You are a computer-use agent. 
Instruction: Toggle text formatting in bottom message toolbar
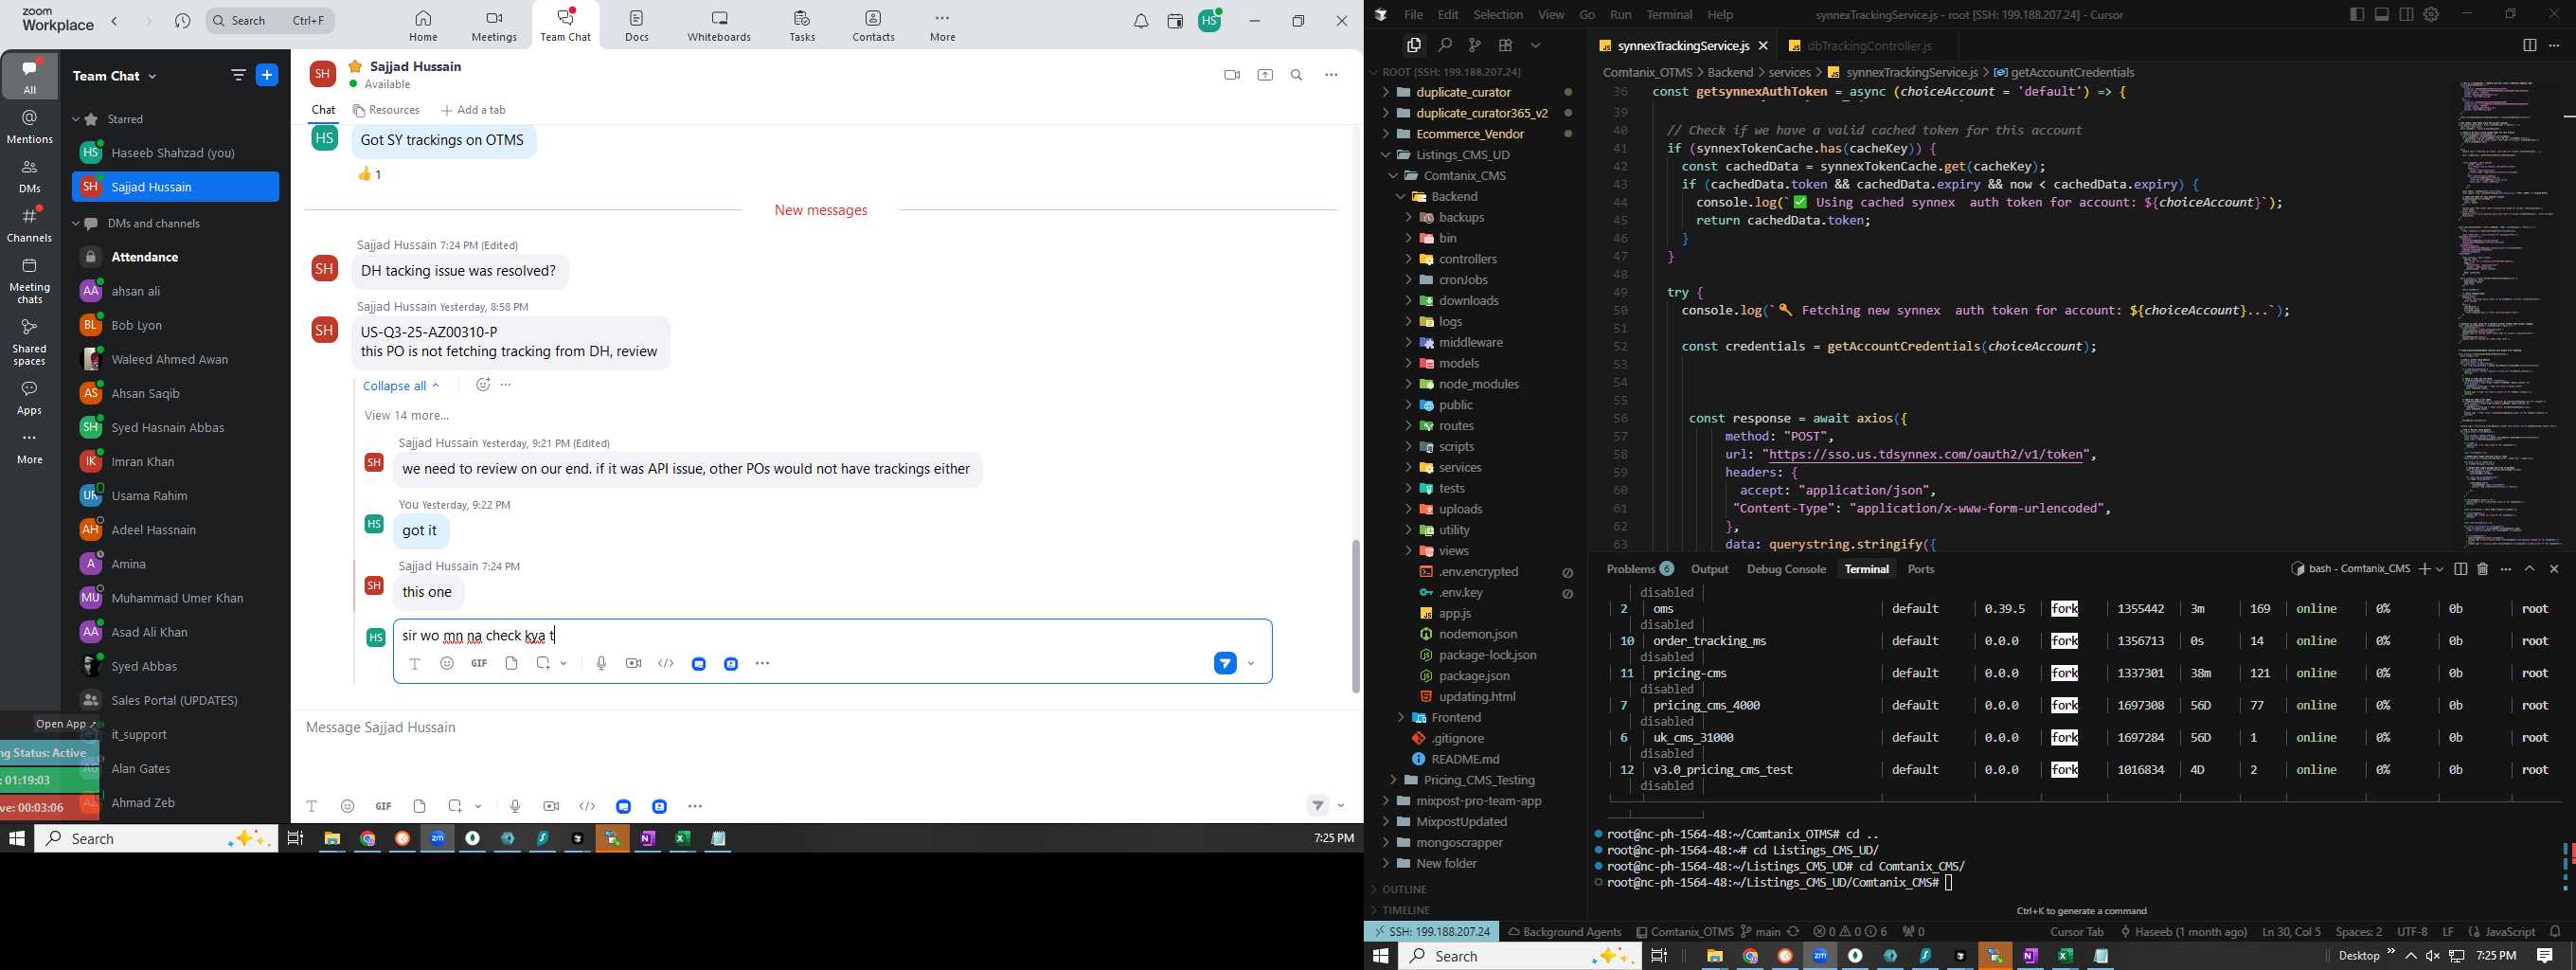(312, 806)
